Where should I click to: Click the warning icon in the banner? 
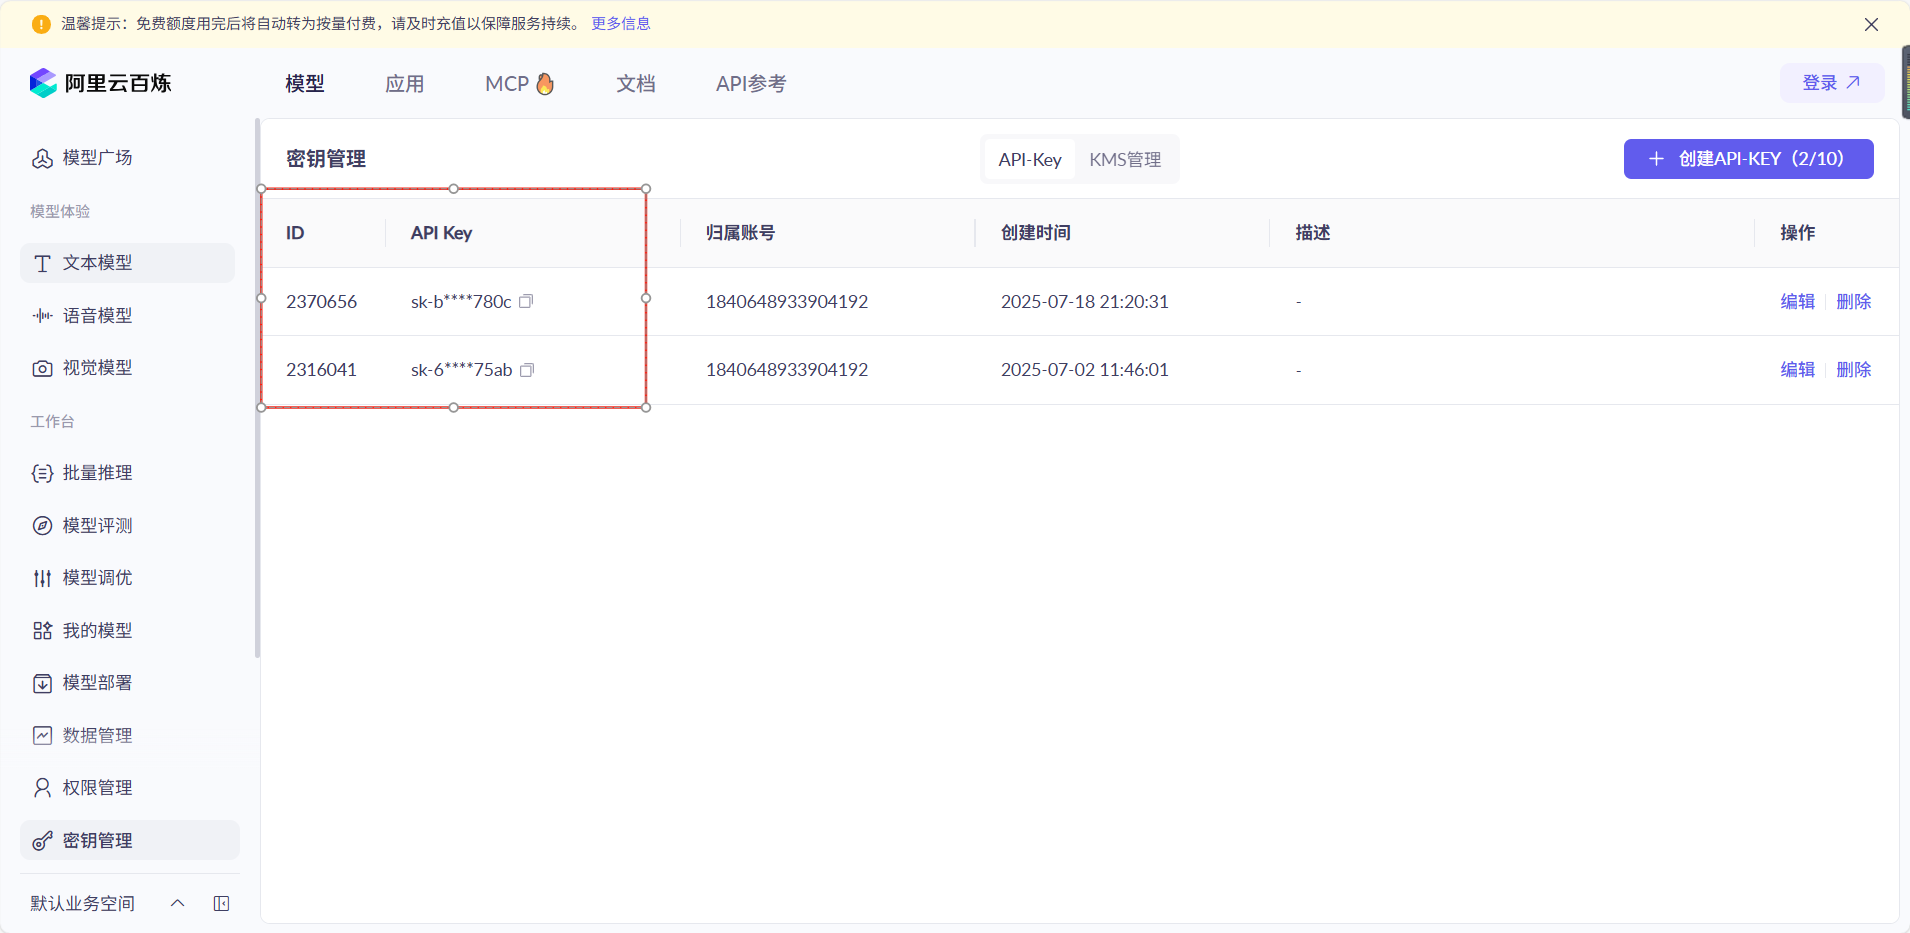(x=41, y=24)
